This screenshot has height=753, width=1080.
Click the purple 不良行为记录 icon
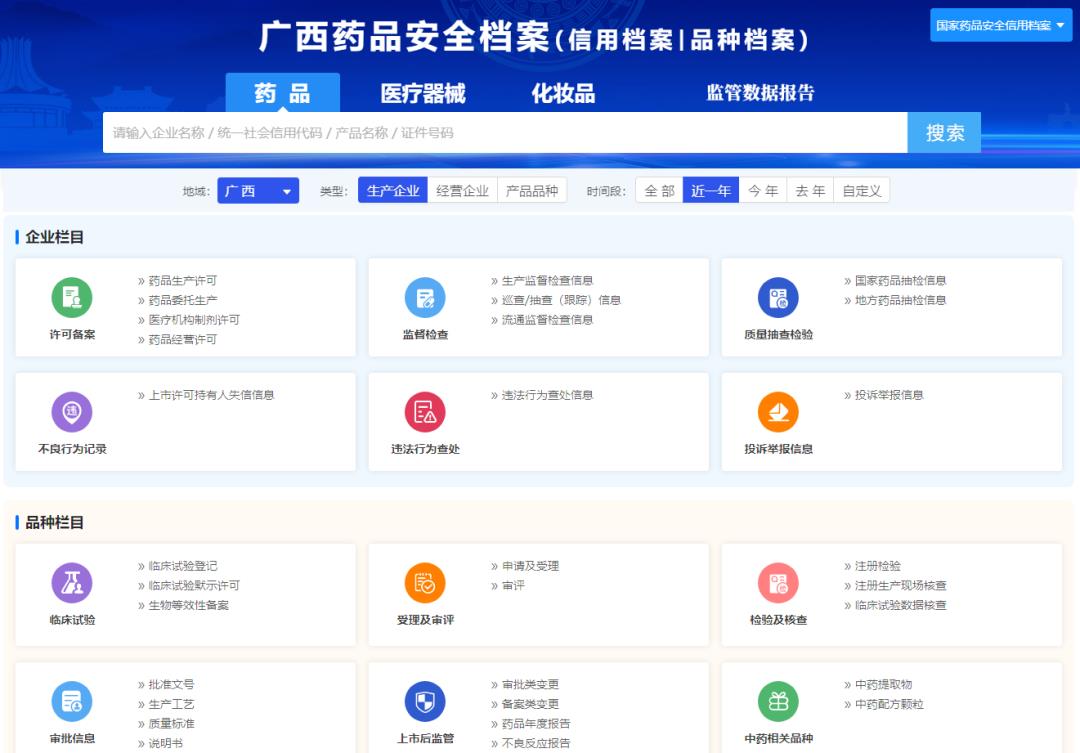point(72,412)
